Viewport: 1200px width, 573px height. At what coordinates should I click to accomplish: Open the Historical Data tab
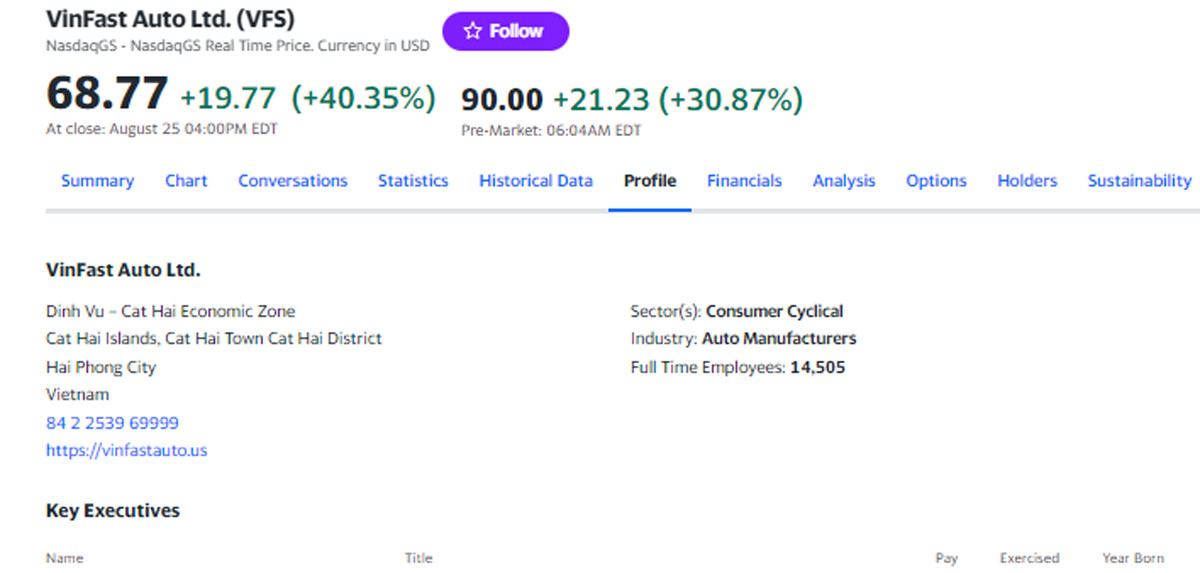click(536, 181)
